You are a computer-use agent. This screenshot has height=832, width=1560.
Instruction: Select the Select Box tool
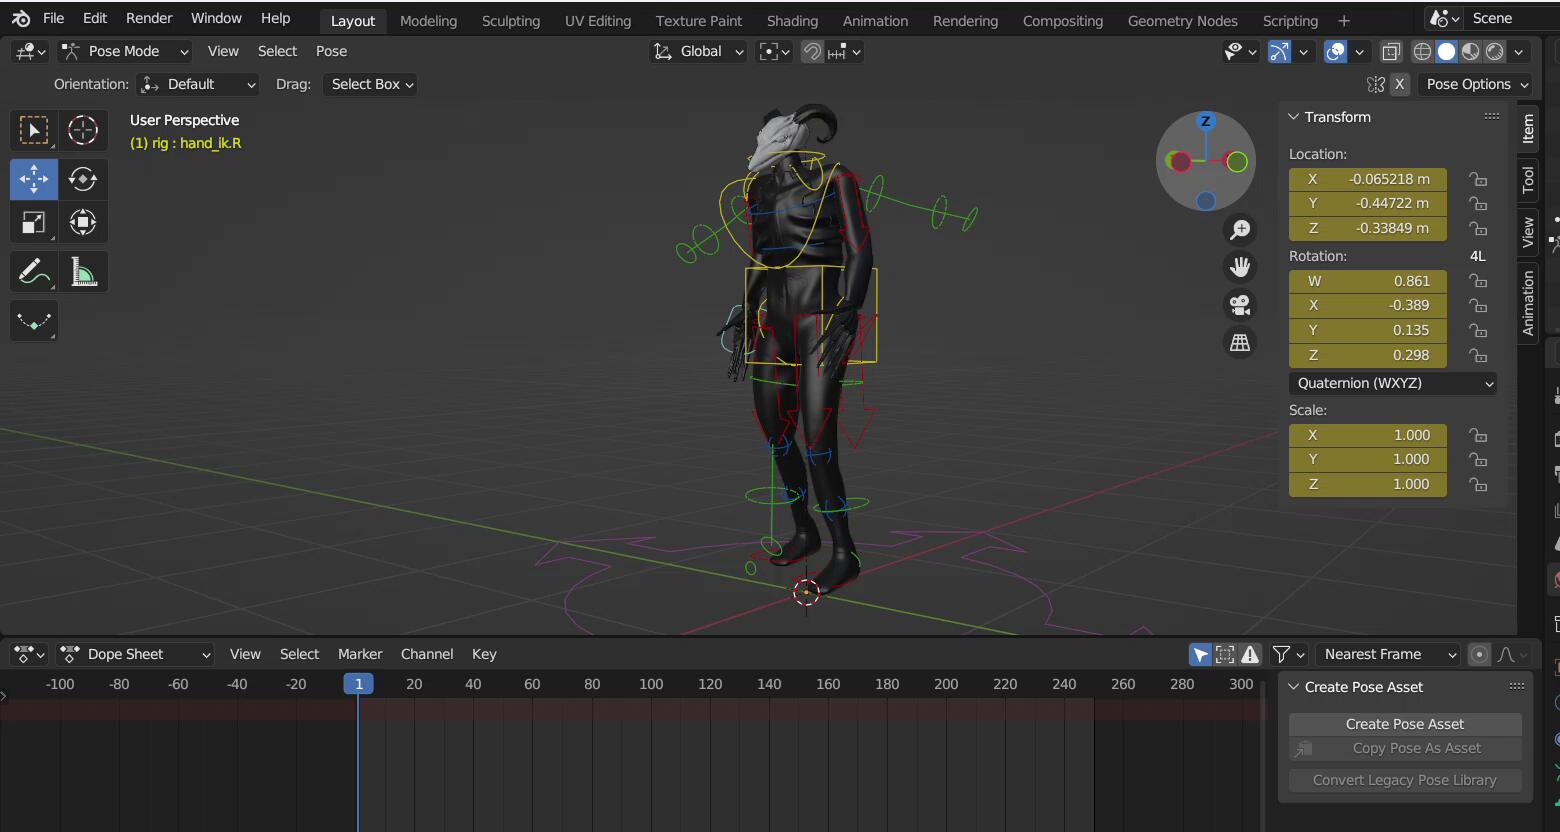(34, 130)
